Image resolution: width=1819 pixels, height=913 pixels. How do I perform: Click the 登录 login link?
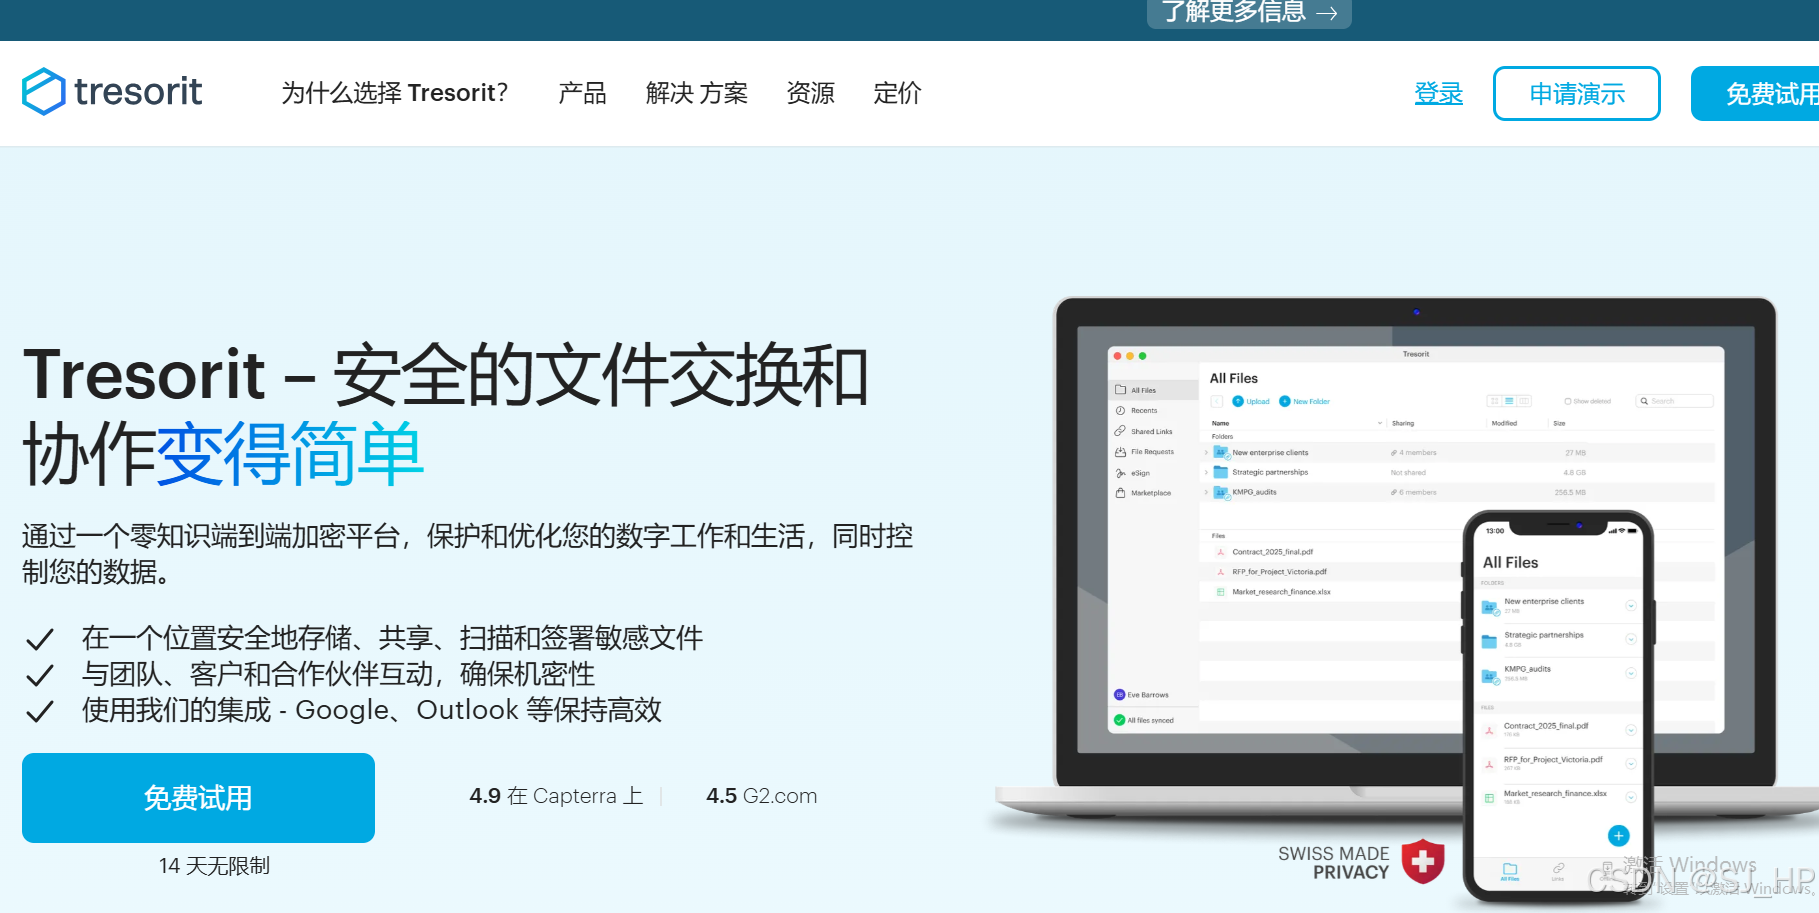tap(1438, 94)
